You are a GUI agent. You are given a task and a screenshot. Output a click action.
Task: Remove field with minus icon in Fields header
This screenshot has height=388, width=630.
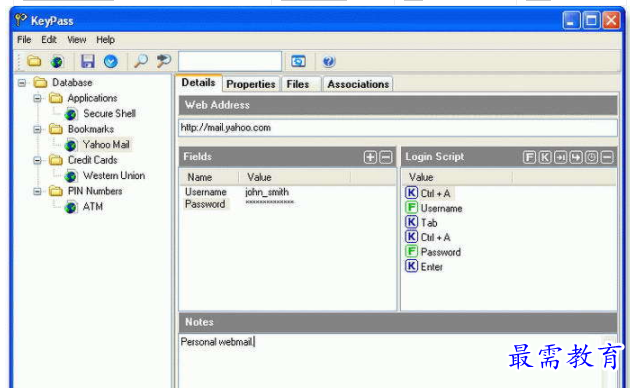tap(386, 157)
